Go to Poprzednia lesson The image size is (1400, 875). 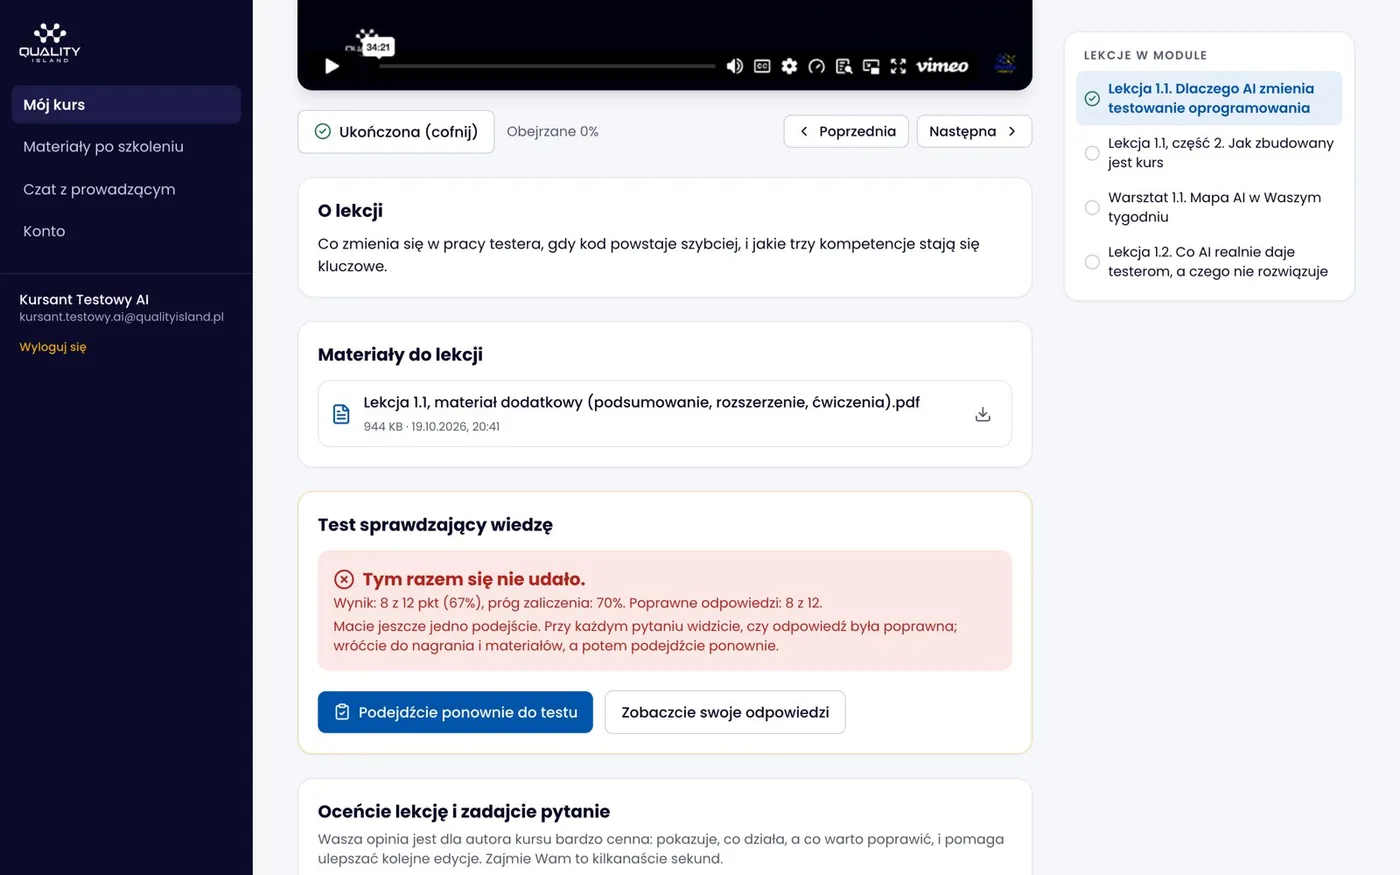[x=846, y=131]
